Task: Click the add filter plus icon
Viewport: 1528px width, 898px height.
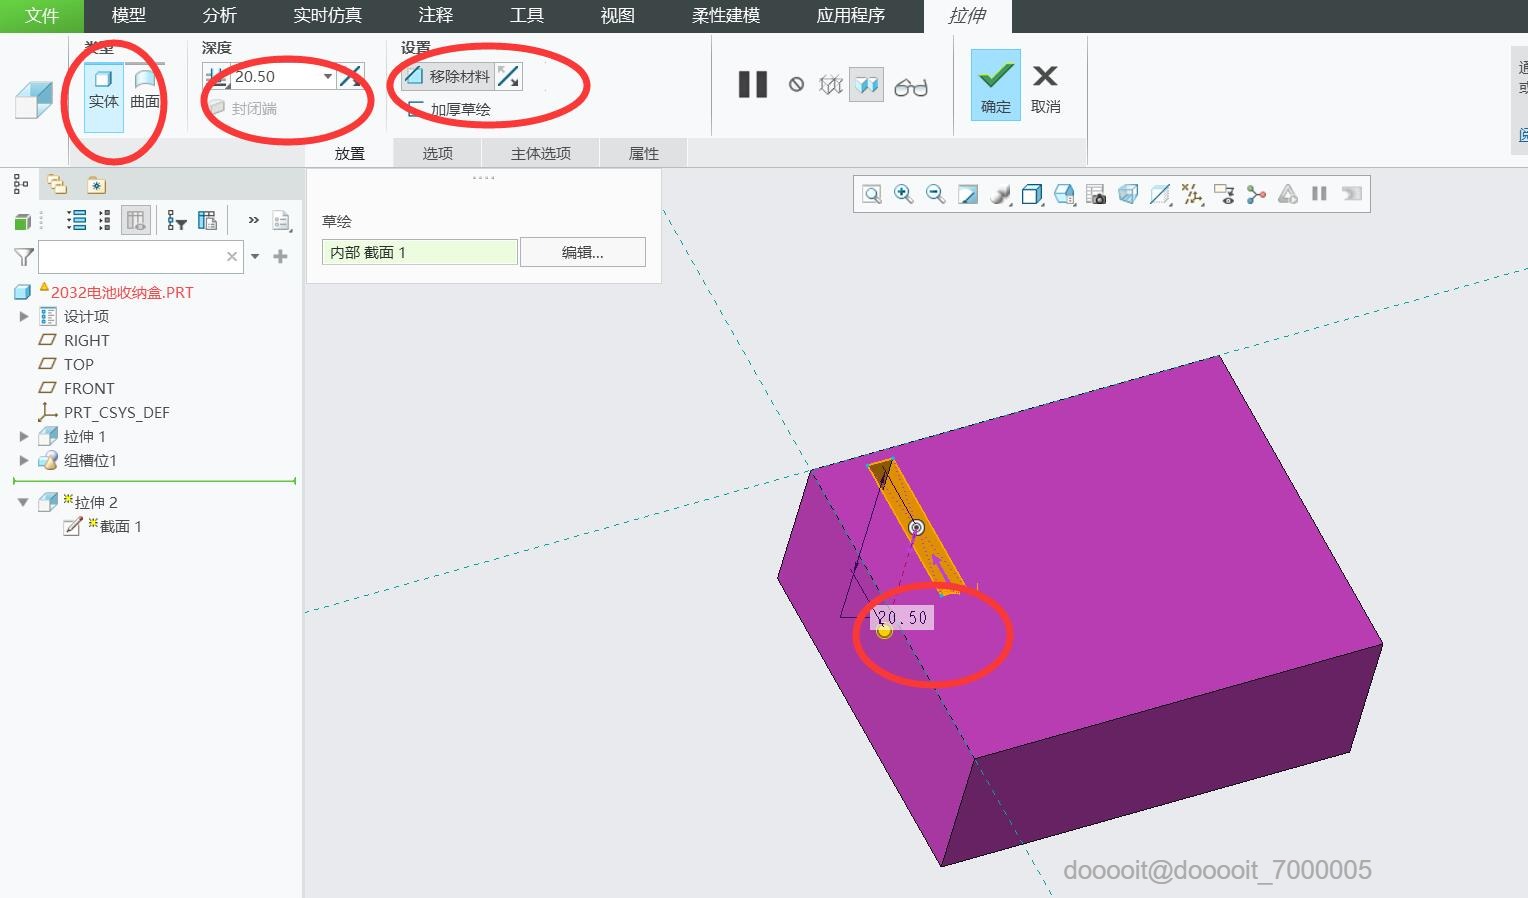Action: (x=281, y=257)
